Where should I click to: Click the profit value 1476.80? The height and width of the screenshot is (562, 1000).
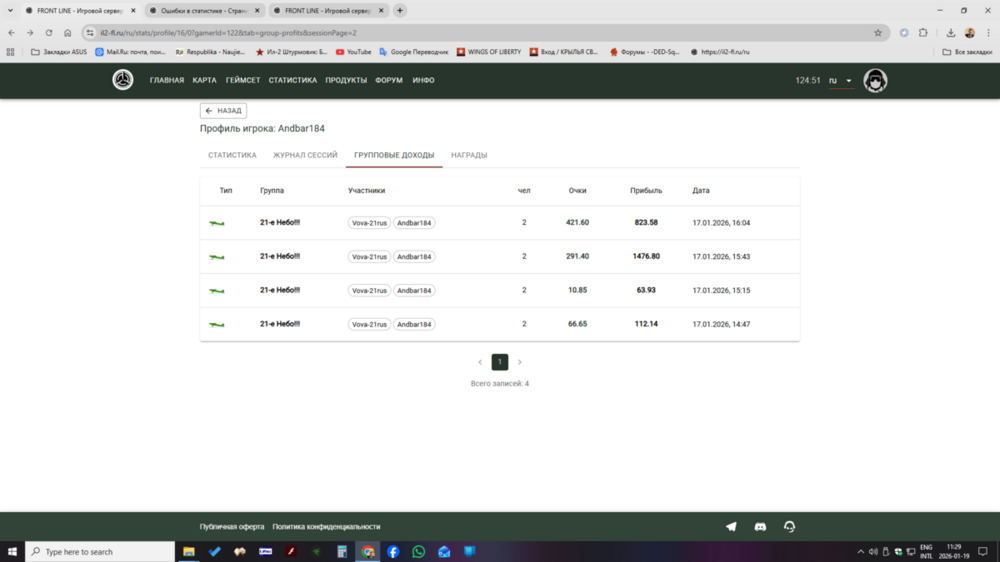pyautogui.click(x=646, y=256)
